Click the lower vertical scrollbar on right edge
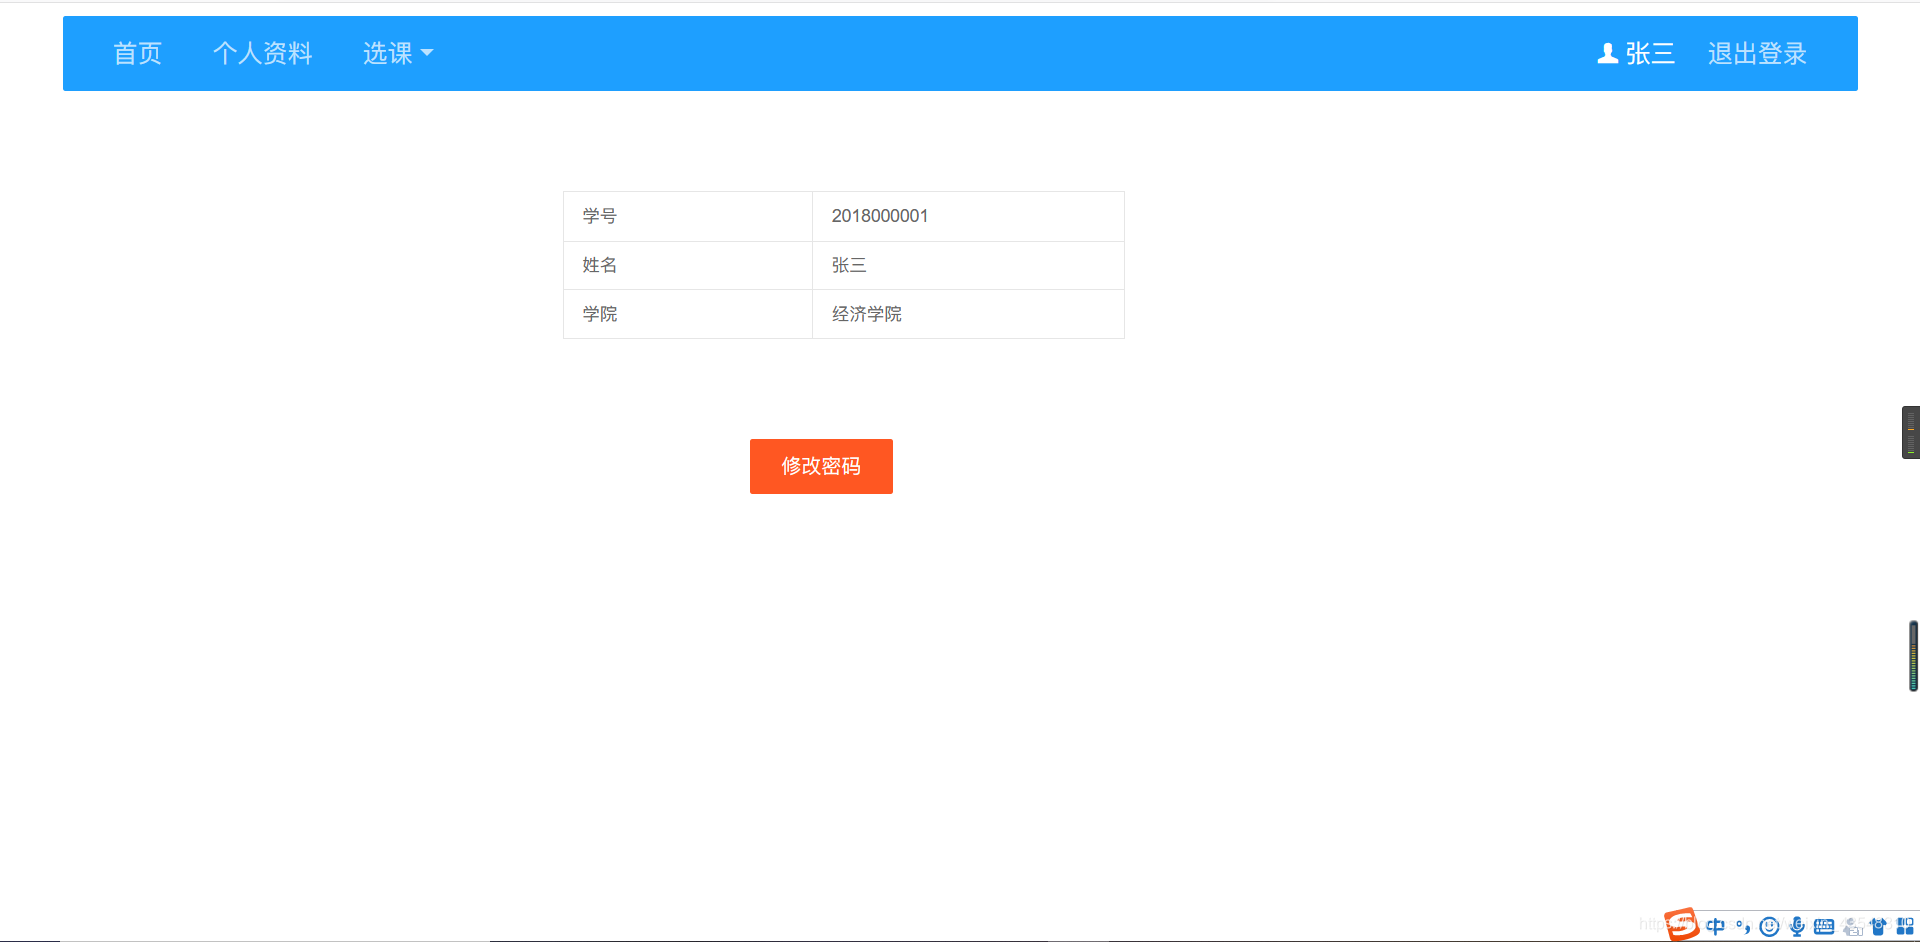1920x942 pixels. tap(1911, 655)
